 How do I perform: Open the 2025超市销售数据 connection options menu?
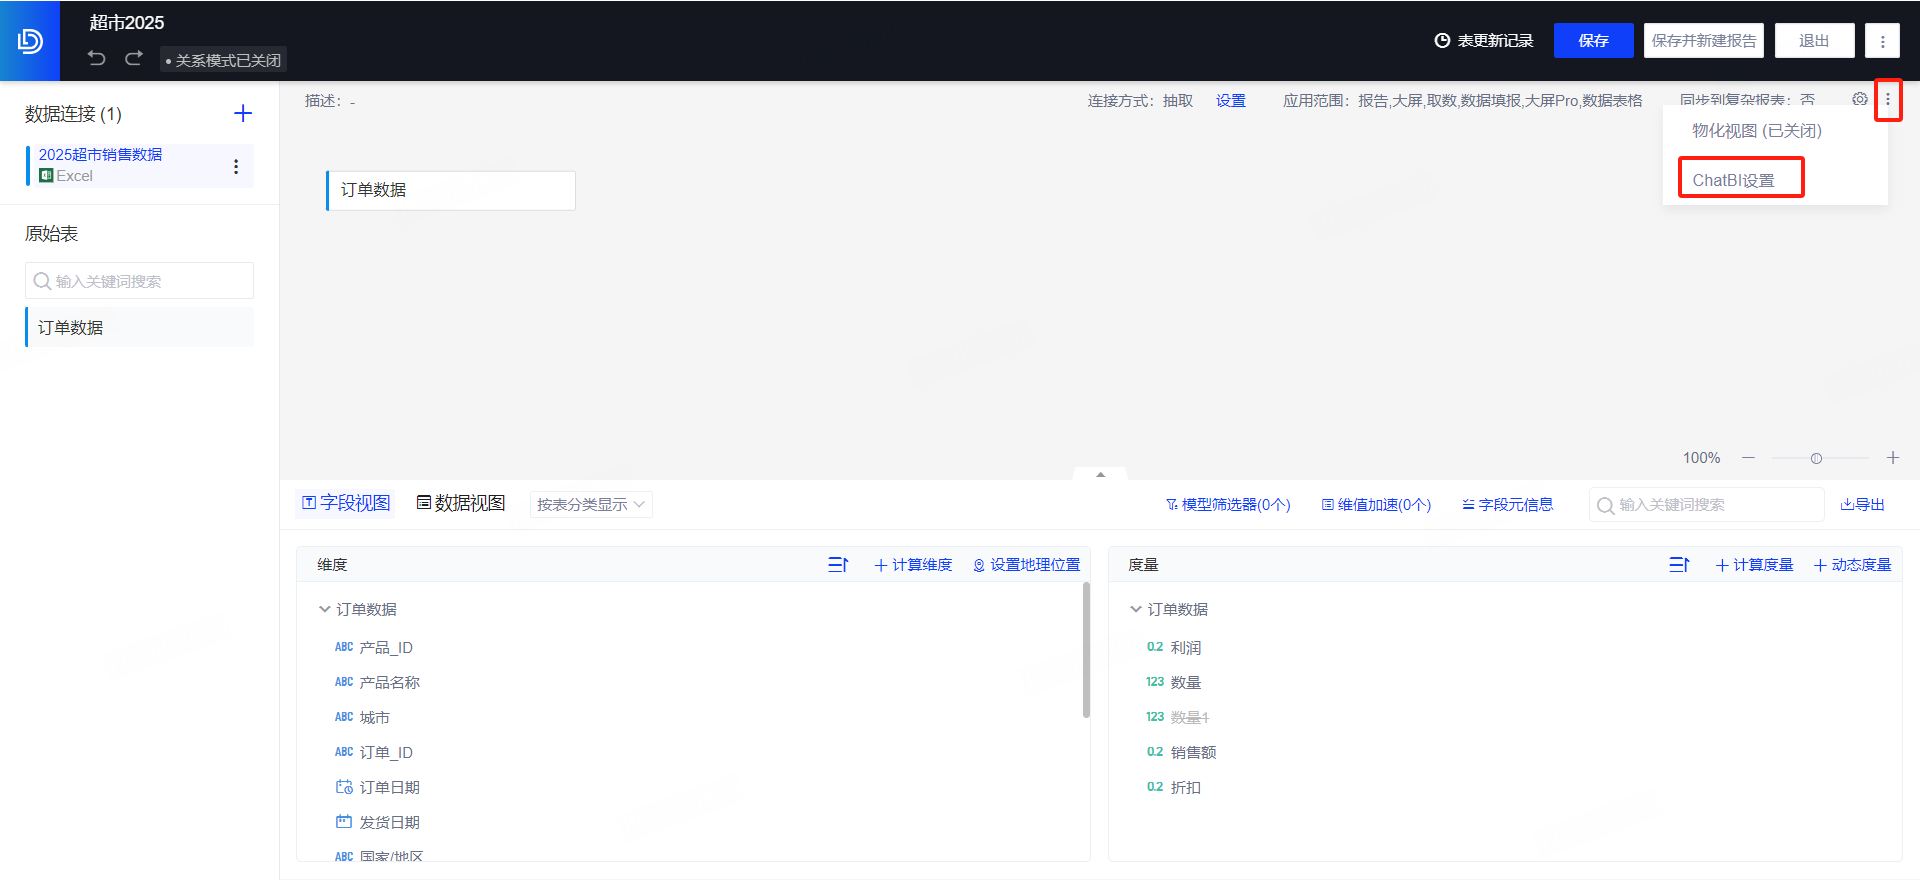[x=236, y=166]
